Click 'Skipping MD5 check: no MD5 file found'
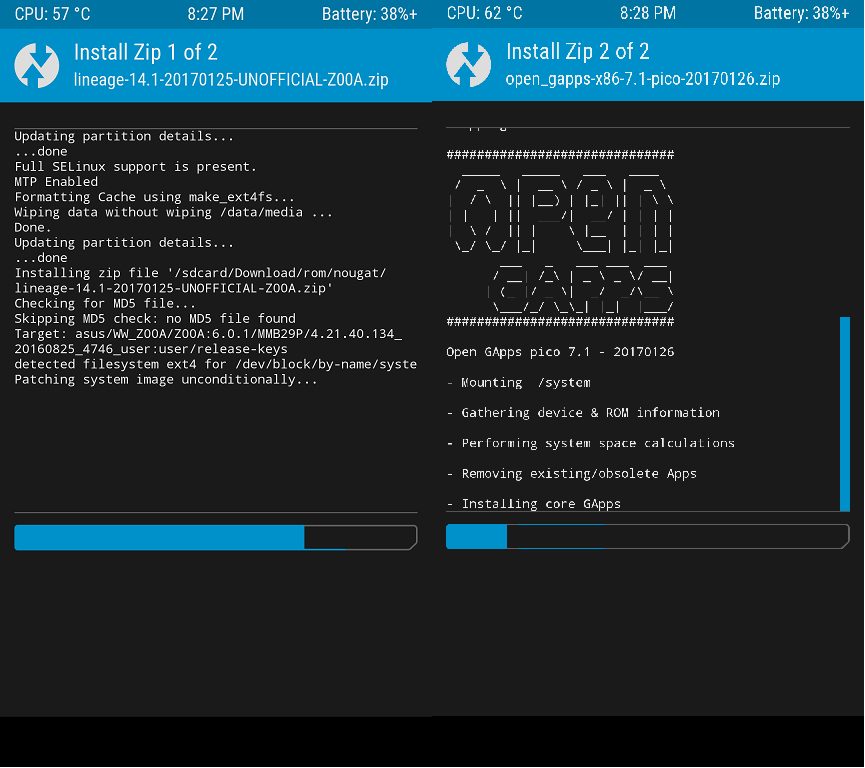This screenshot has width=865, height=768. (x=155, y=318)
